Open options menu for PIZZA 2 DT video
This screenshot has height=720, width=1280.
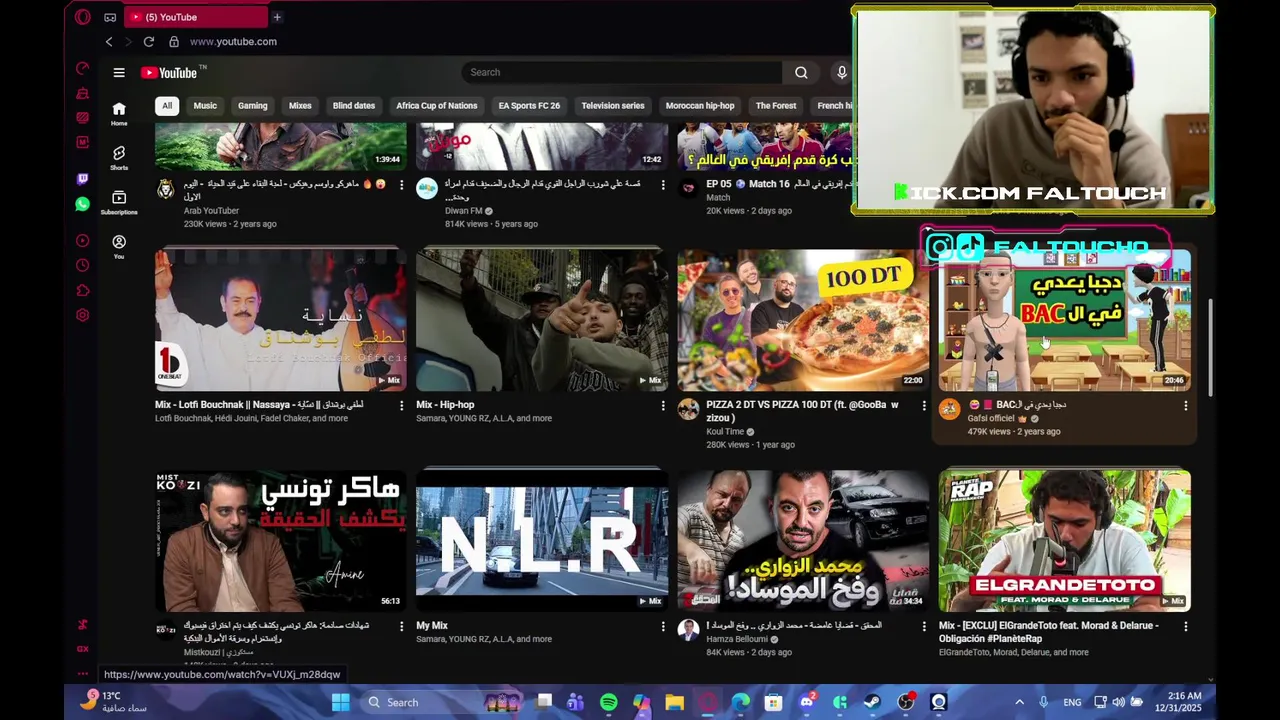point(923,406)
